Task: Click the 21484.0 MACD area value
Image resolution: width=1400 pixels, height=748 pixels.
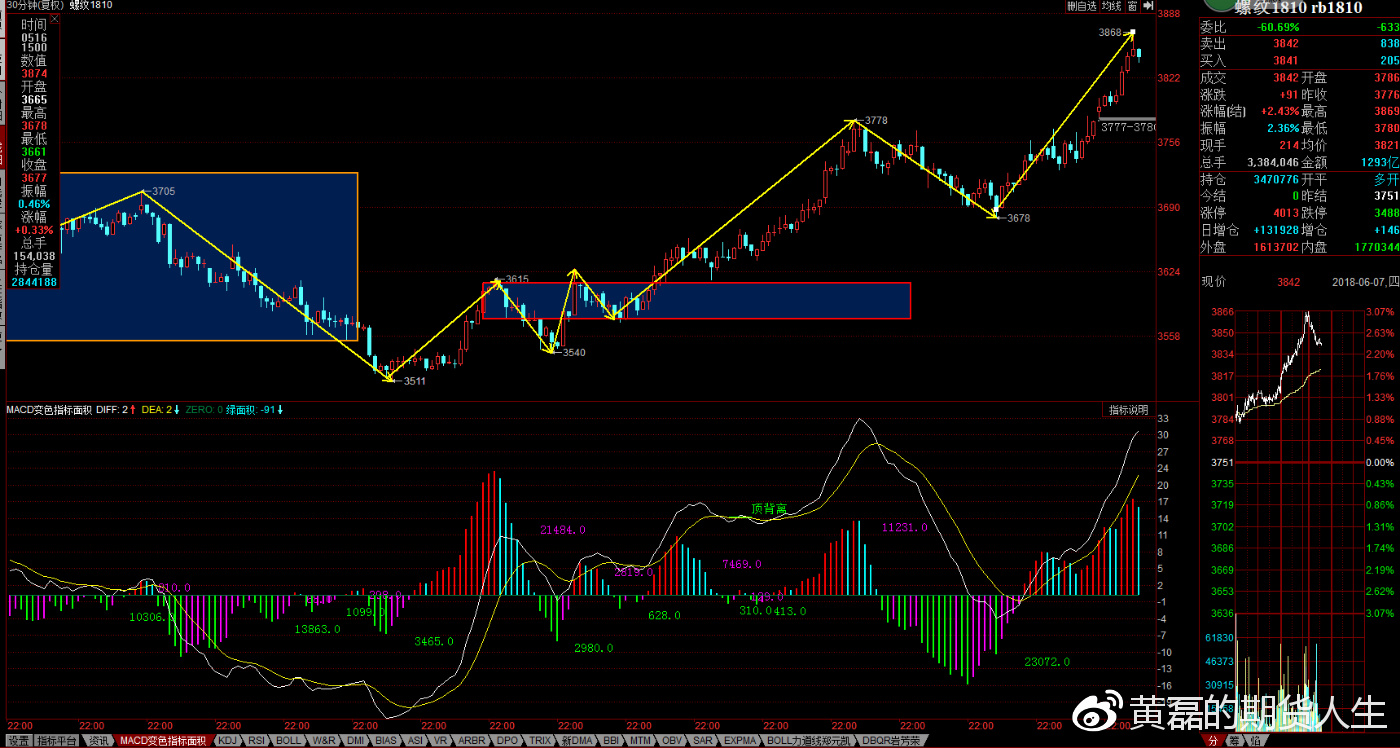Action: (x=563, y=530)
